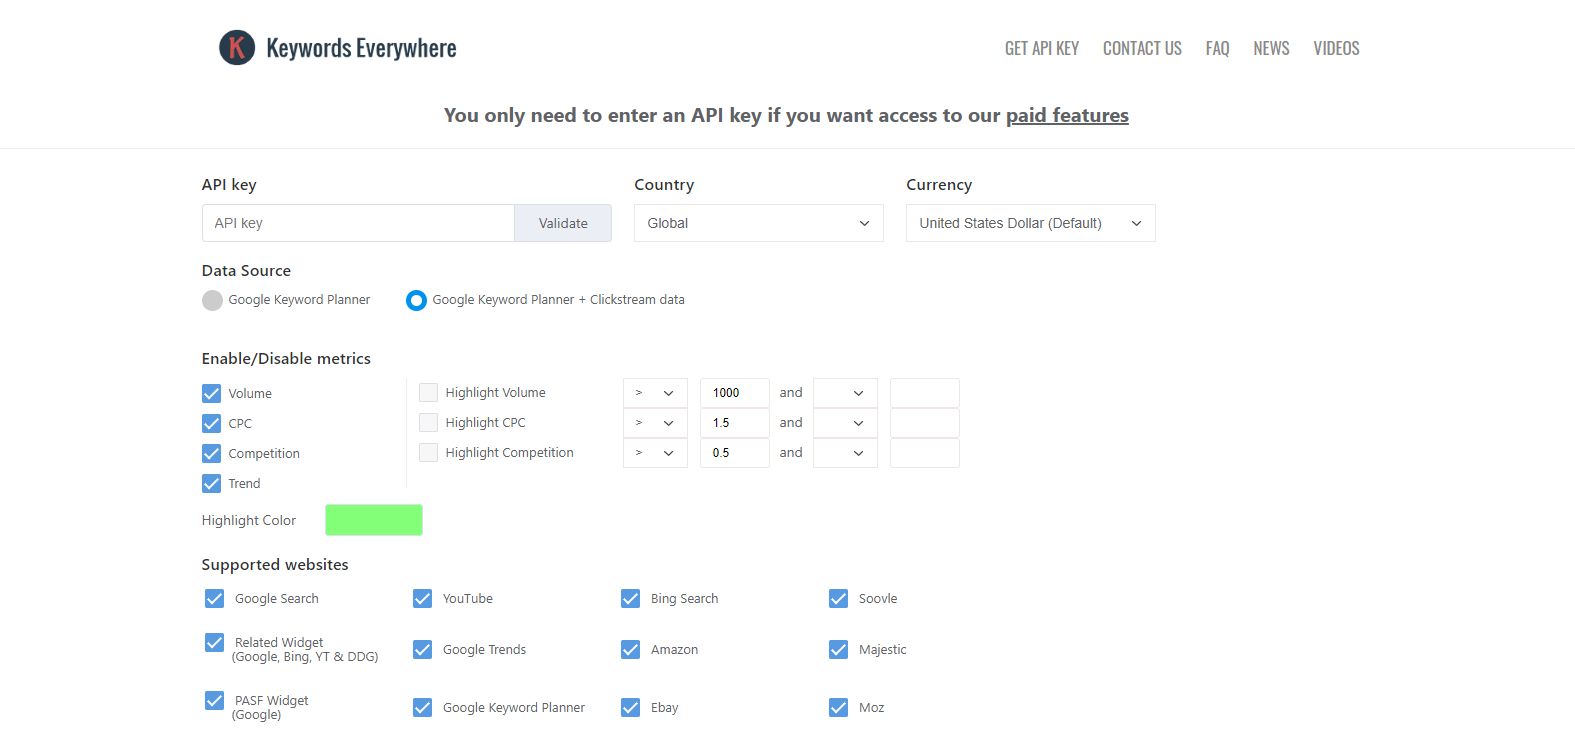The width and height of the screenshot is (1575, 747).
Task: Open the Highlight CPC first operator dropdown
Action: 655,423
